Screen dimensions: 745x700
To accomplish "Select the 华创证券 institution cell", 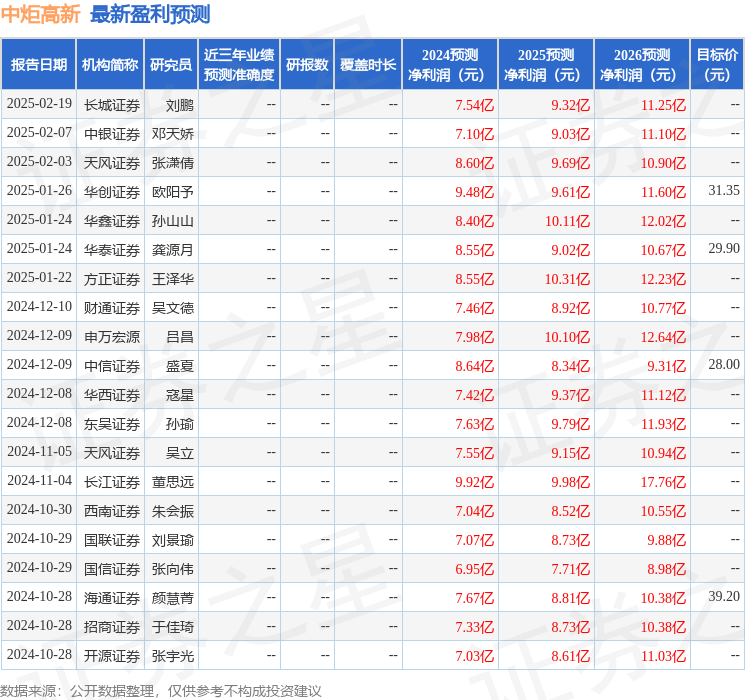I will coord(112,192).
